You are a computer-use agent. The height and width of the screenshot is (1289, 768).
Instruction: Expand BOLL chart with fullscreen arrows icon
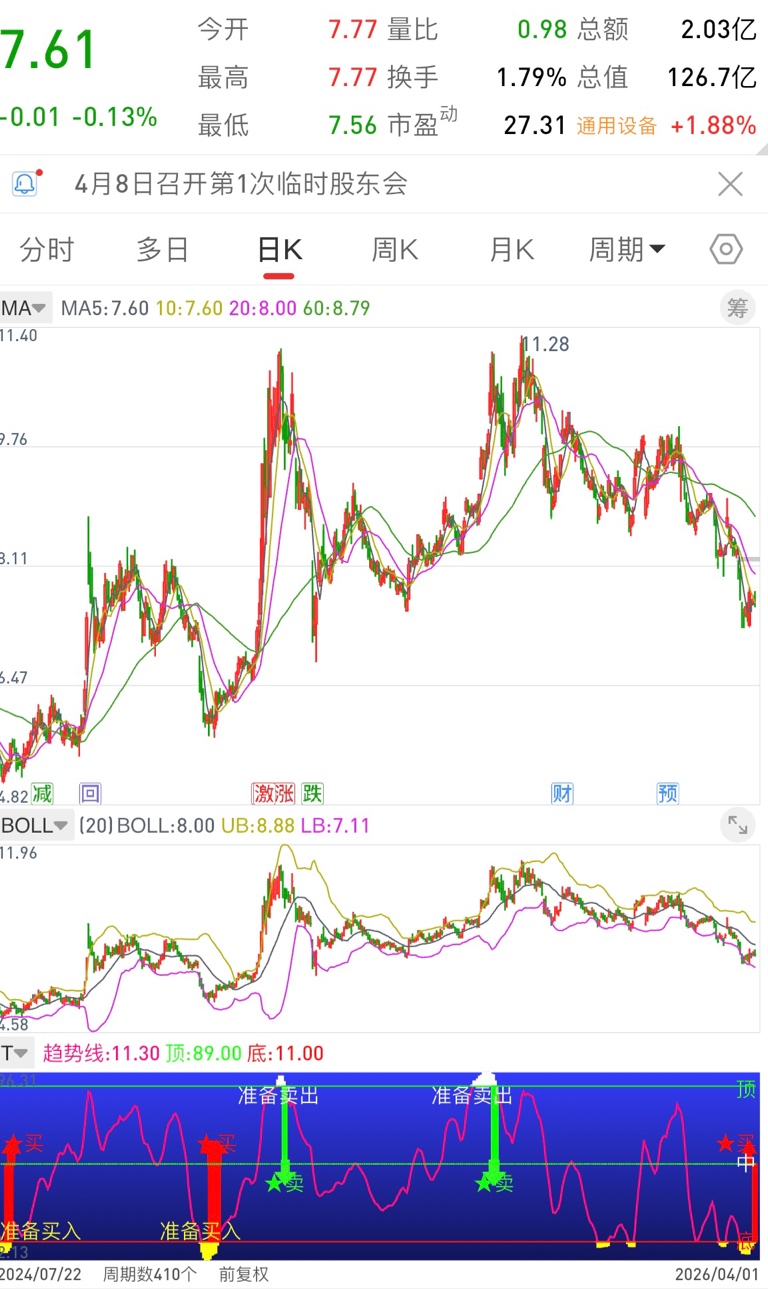[737, 825]
